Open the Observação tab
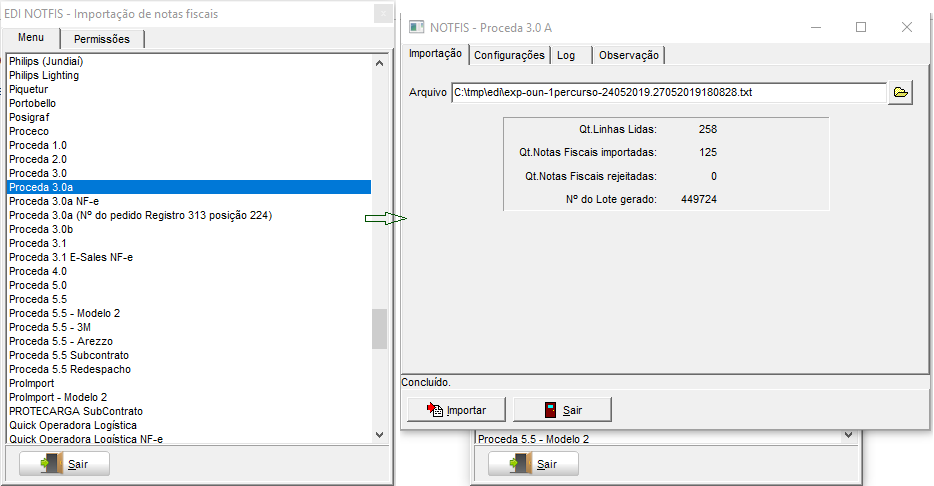The height and width of the screenshot is (486, 934). 629,55
